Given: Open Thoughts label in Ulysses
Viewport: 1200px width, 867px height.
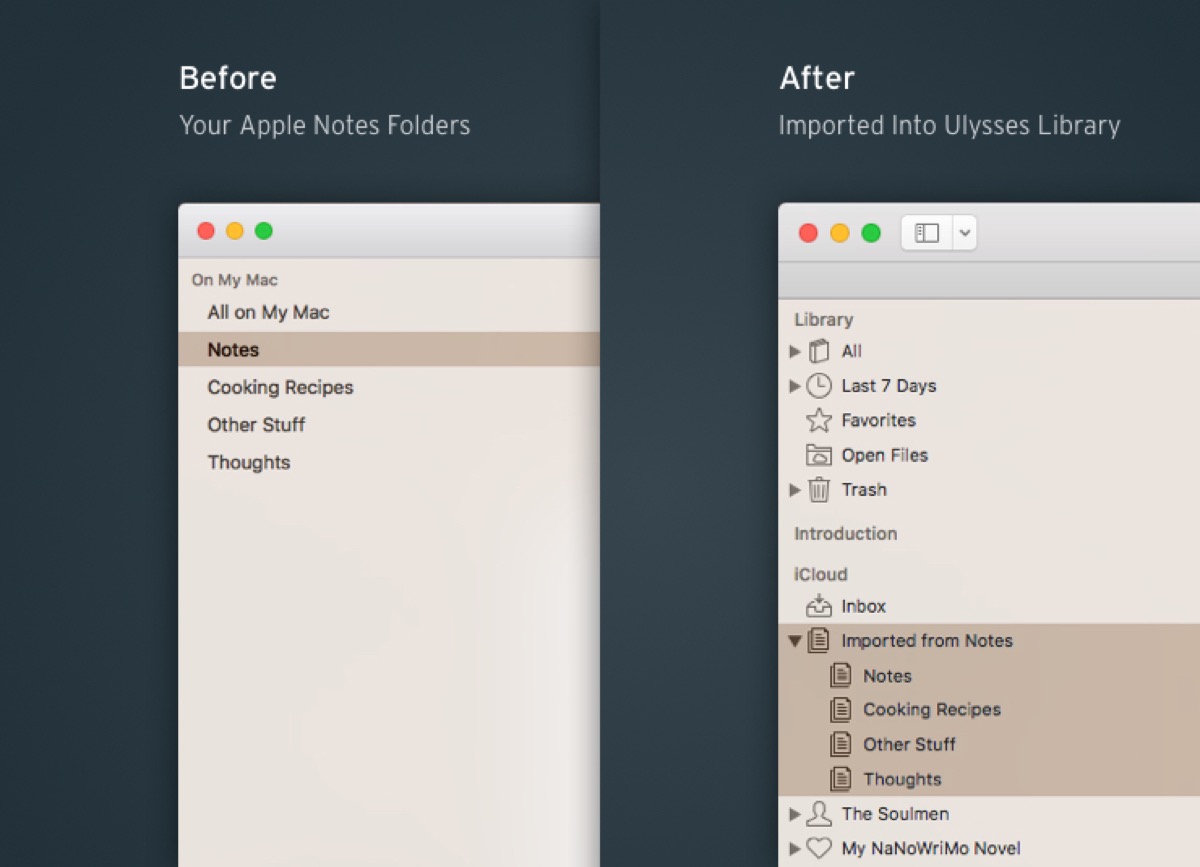Looking at the screenshot, I should (902, 779).
